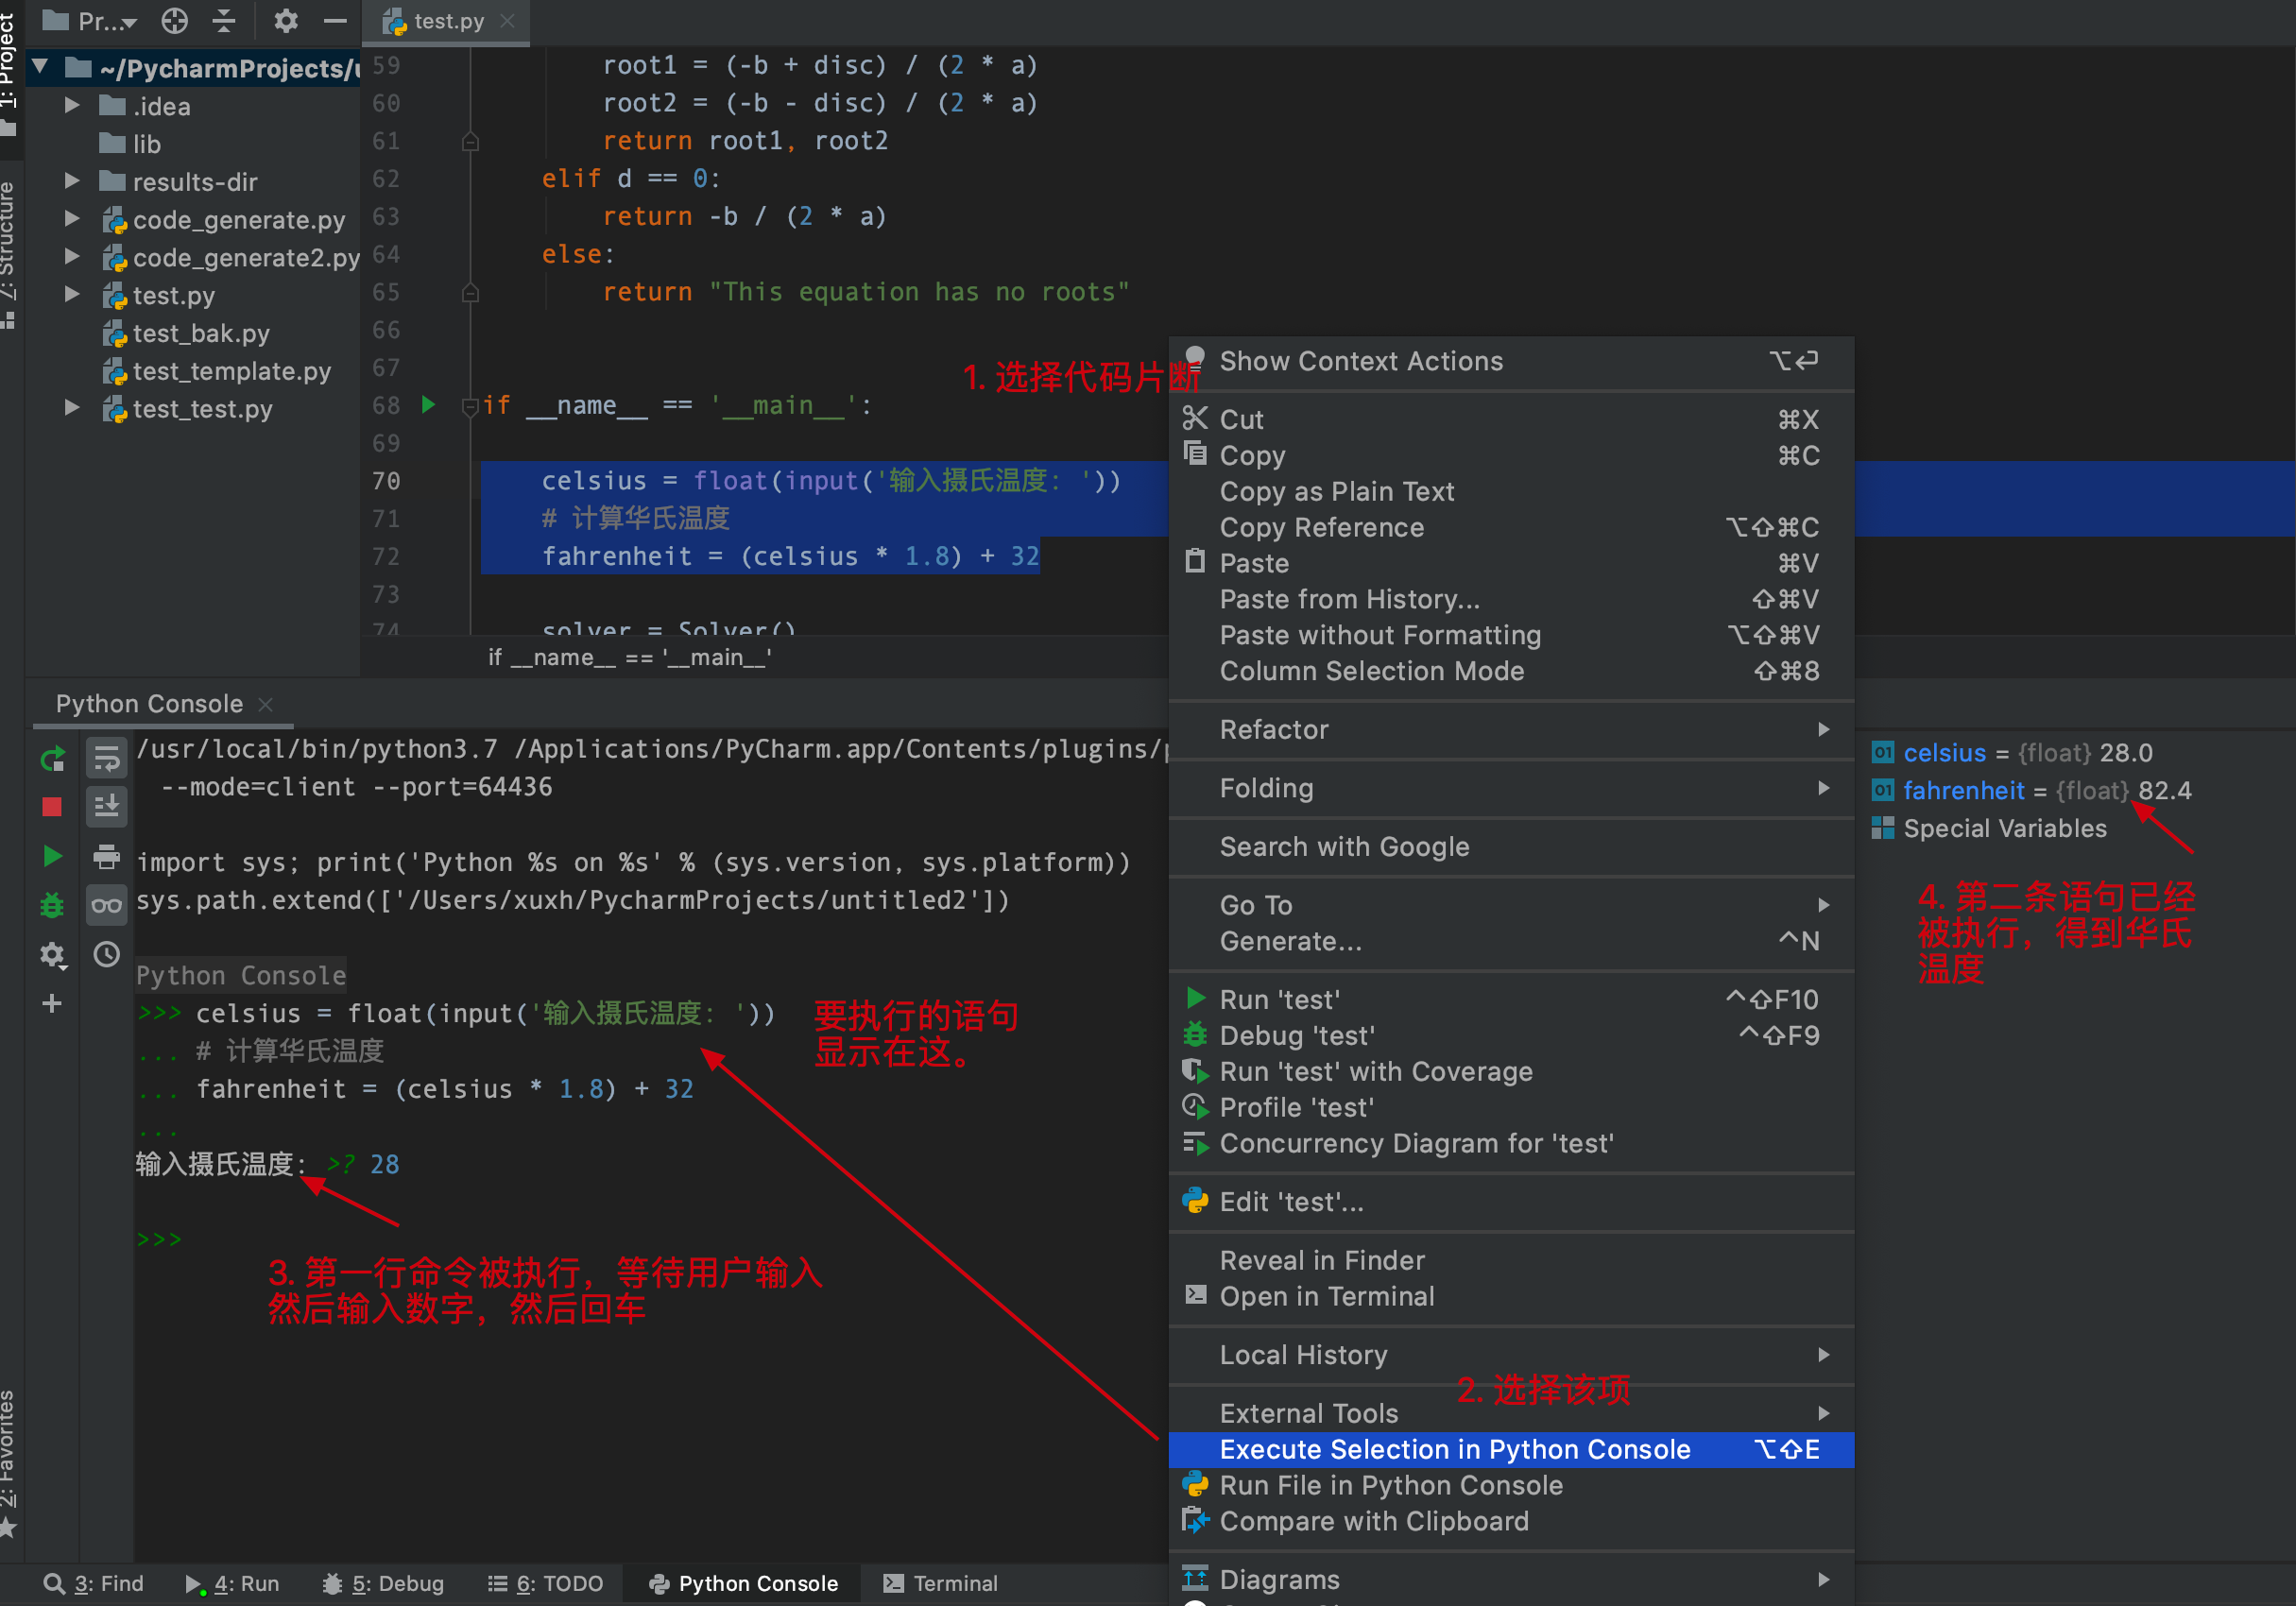Open 3: Find tool window
2296x1606 pixels.
pos(94,1583)
